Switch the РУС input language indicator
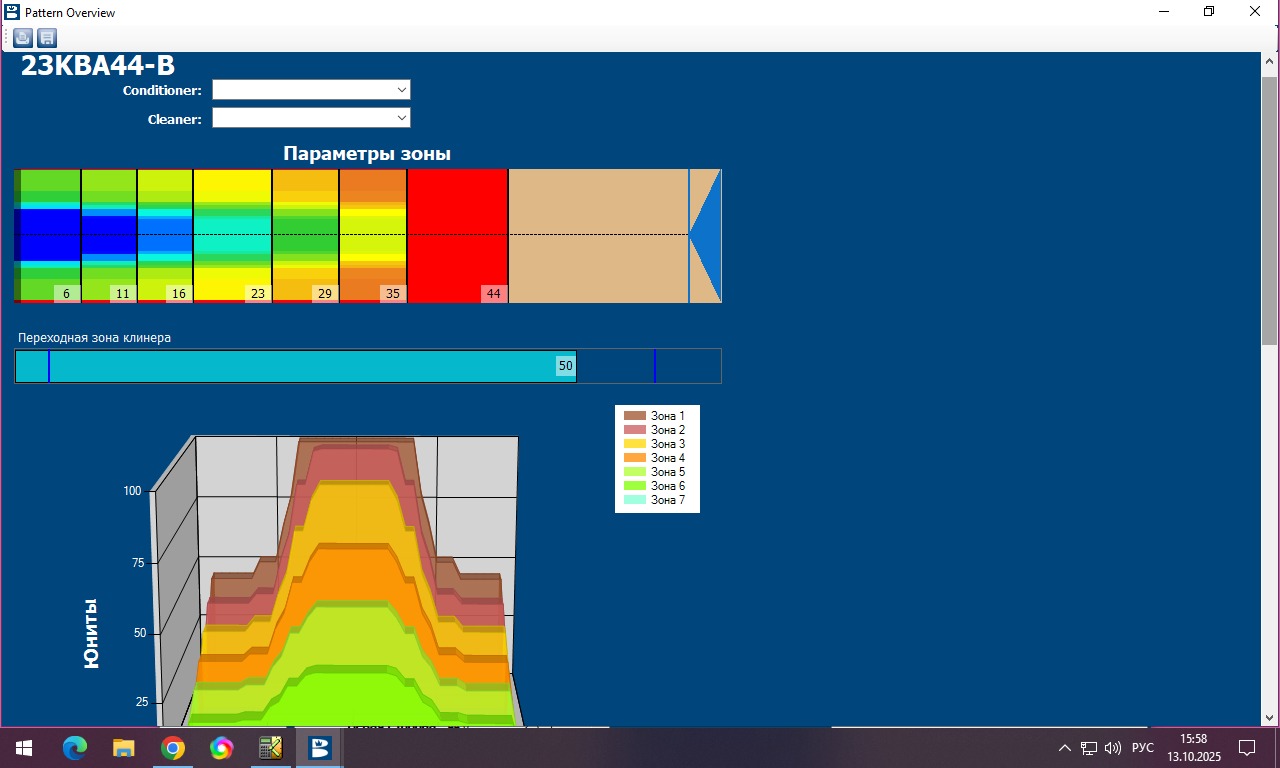 point(1142,748)
